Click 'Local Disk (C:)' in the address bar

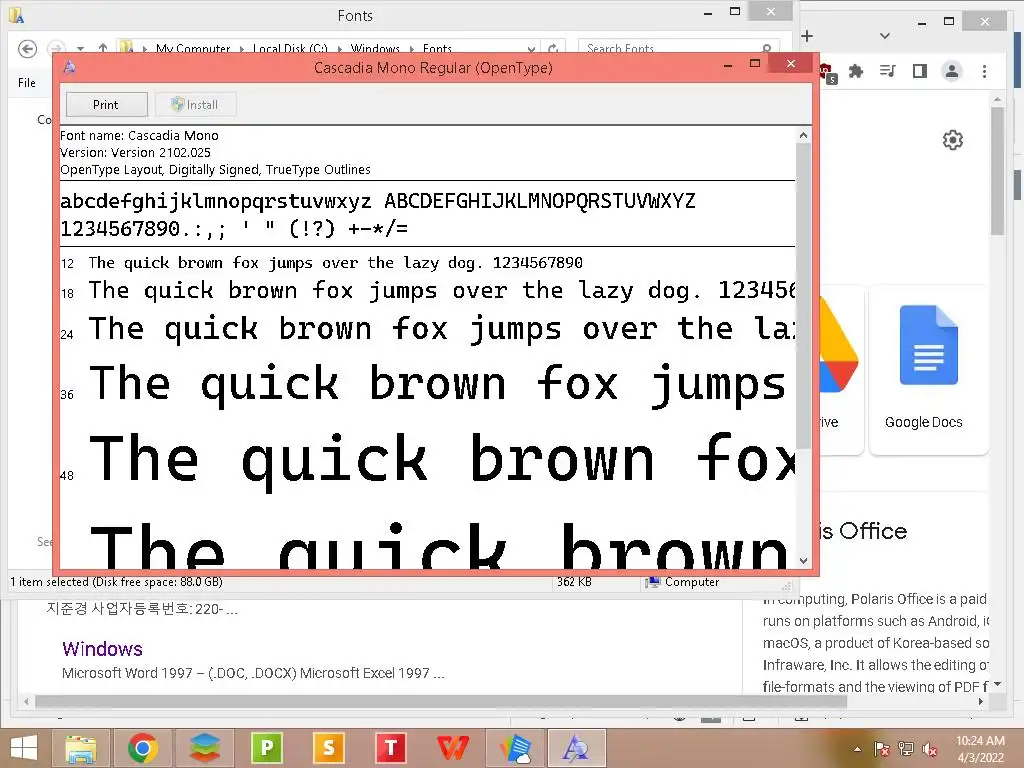tap(290, 49)
